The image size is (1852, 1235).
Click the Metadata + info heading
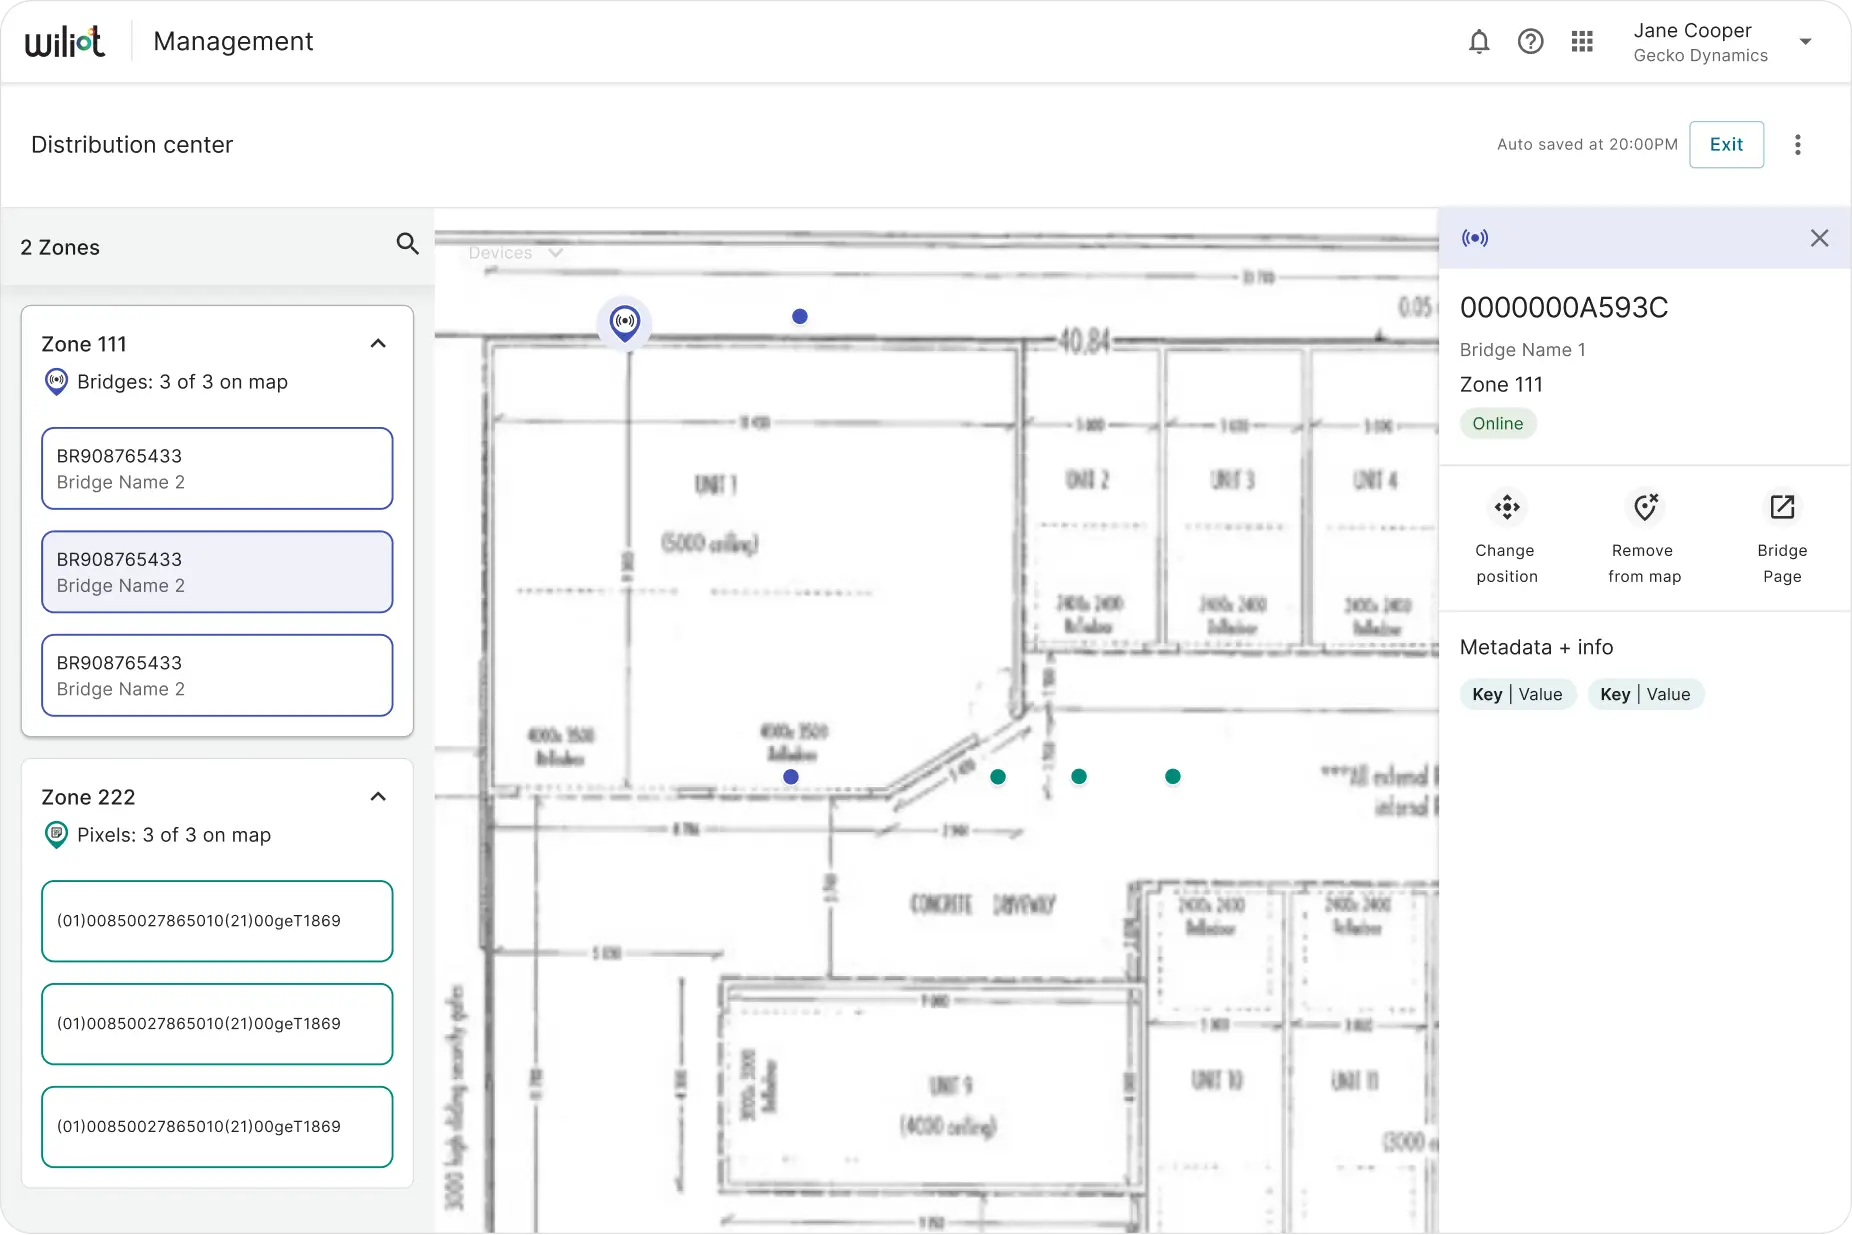(x=1536, y=647)
